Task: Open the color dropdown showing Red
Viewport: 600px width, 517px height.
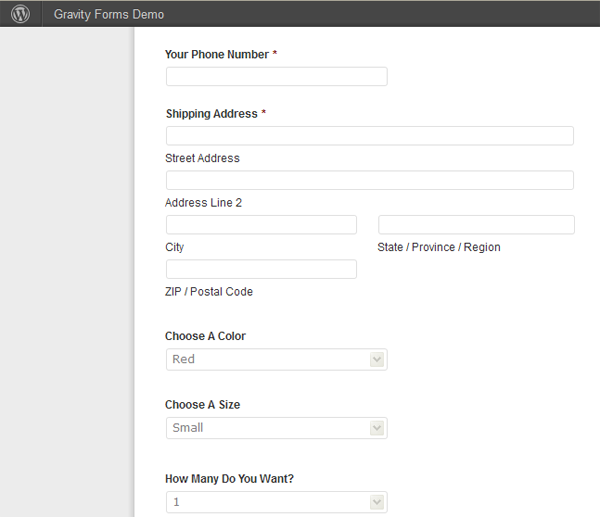Action: click(x=276, y=359)
